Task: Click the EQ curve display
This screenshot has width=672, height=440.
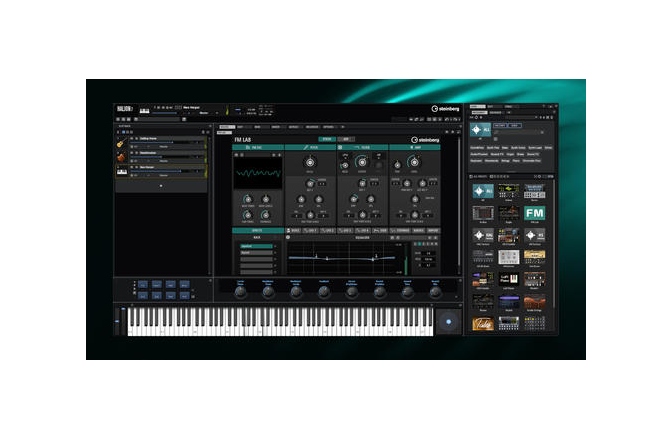Action: click(x=345, y=258)
